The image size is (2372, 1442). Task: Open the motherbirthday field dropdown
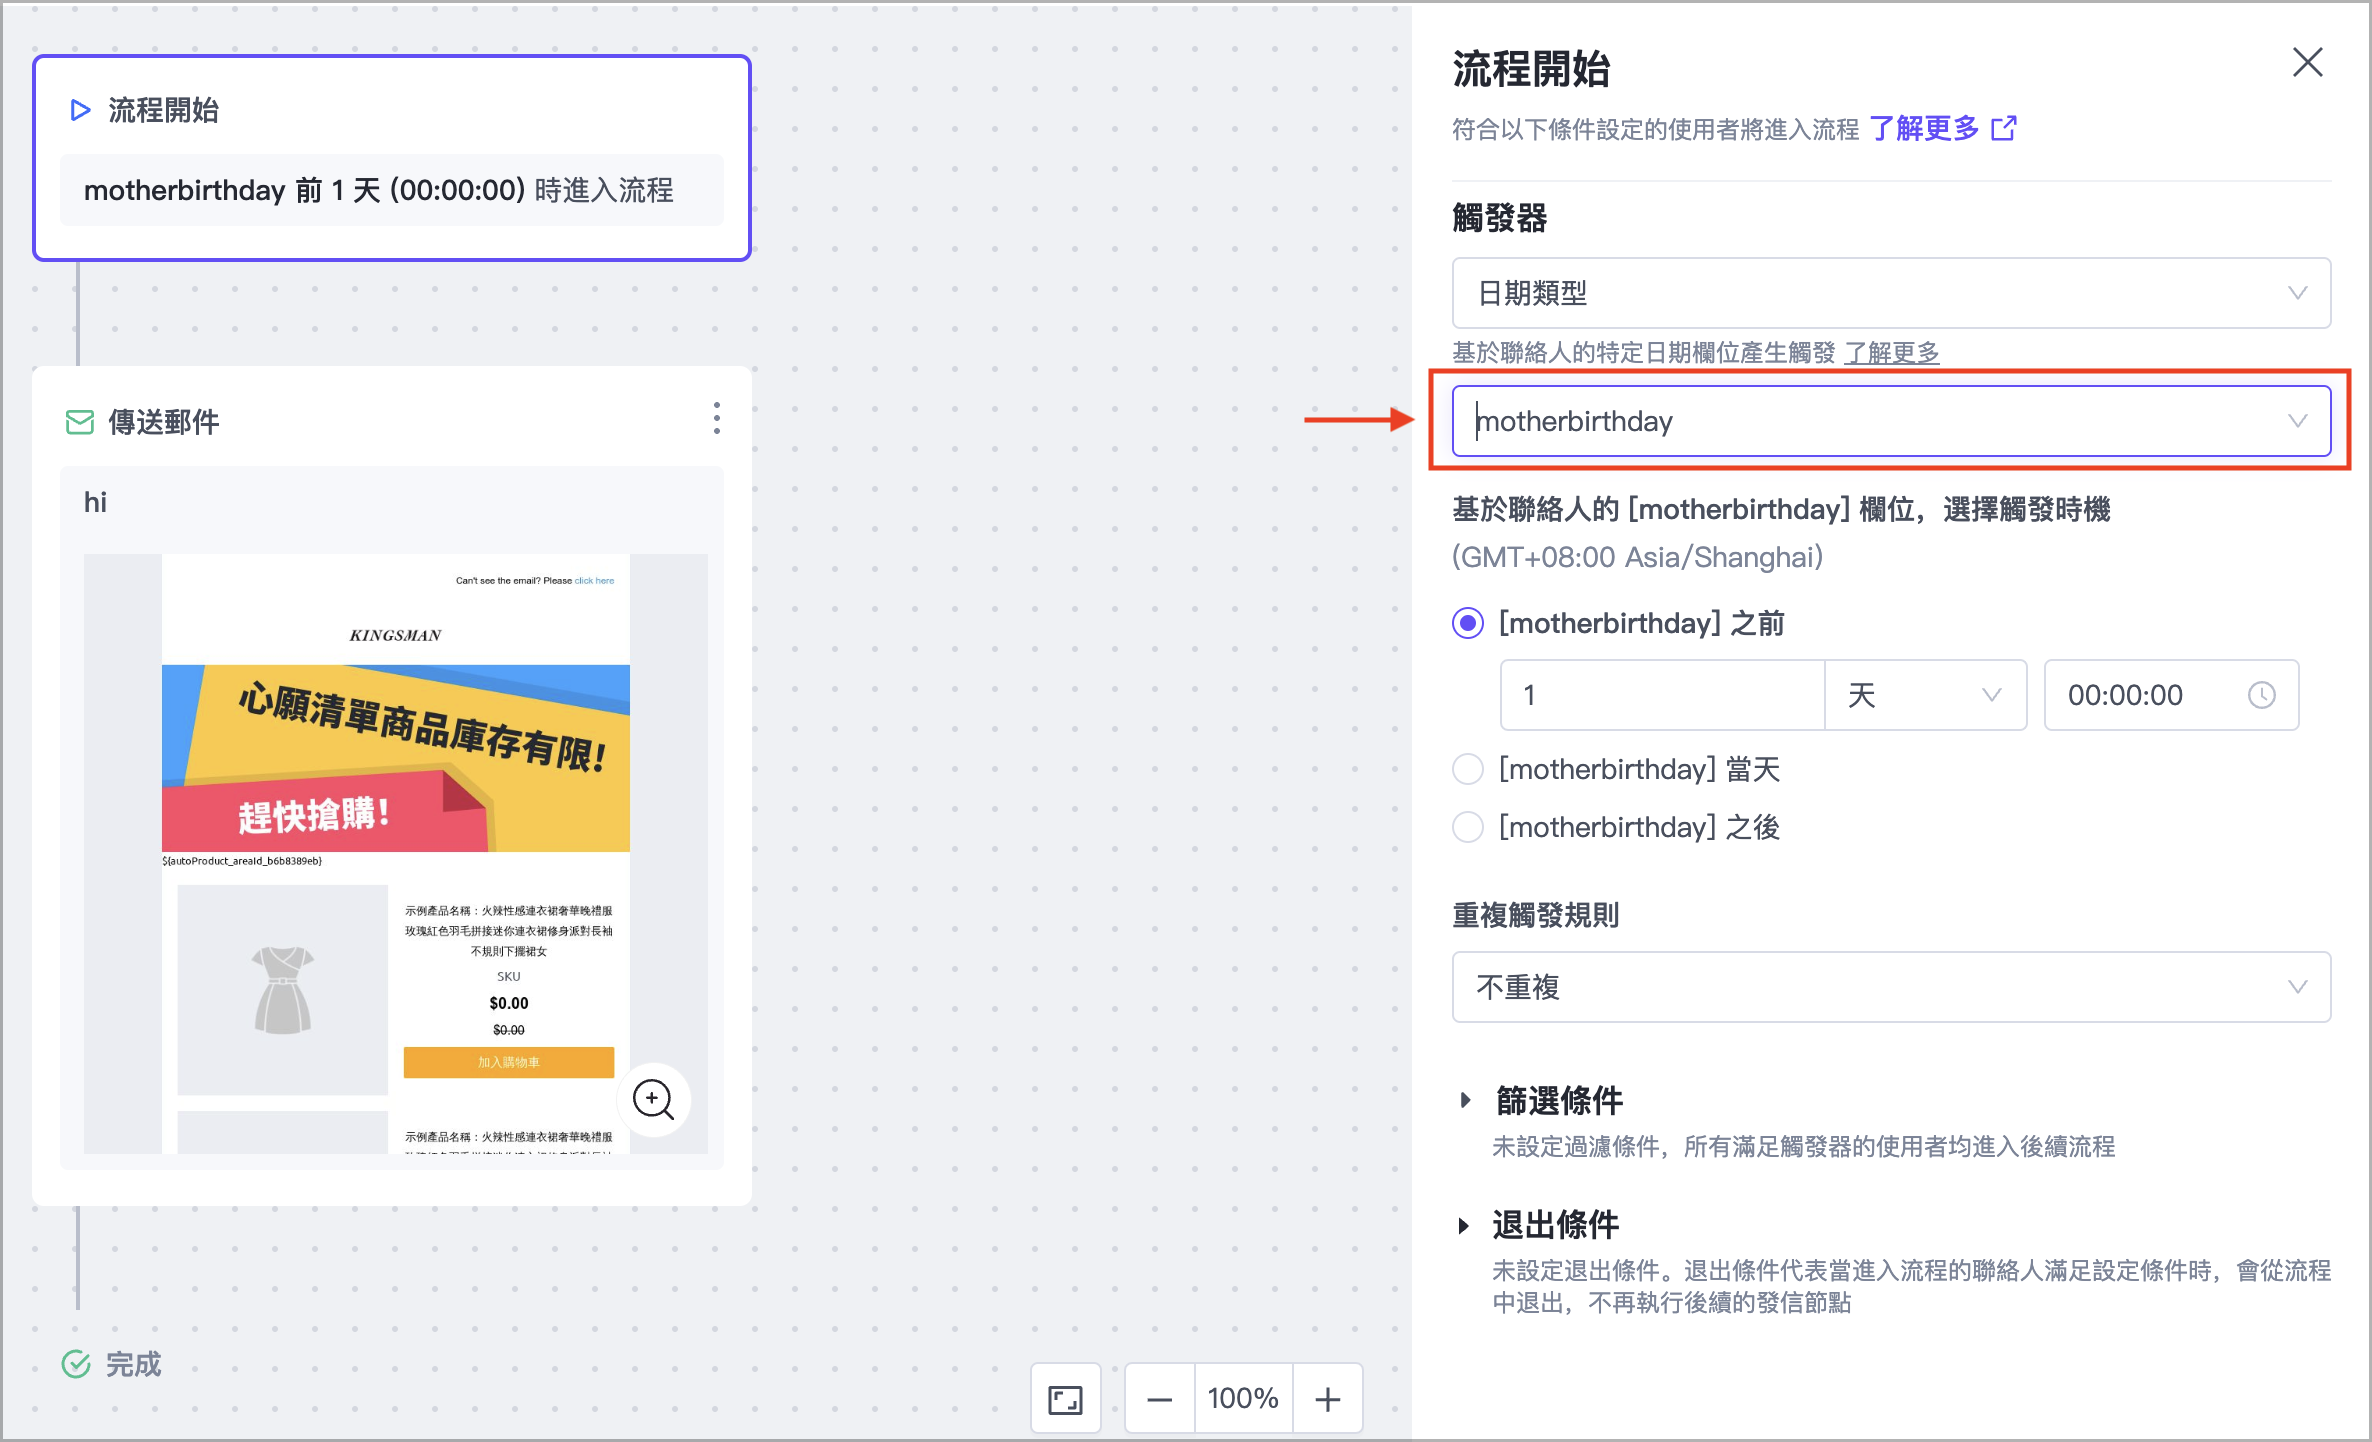click(1890, 421)
